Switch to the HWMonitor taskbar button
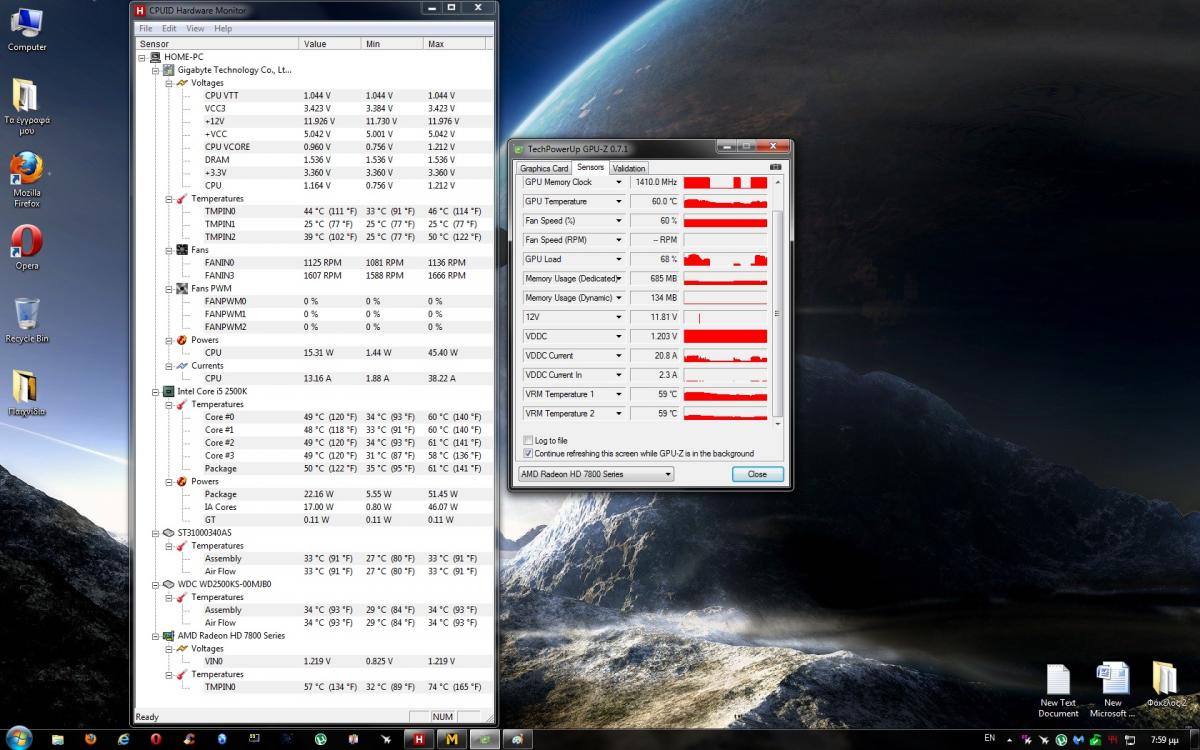The width and height of the screenshot is (1200, 750). point(418,739)
